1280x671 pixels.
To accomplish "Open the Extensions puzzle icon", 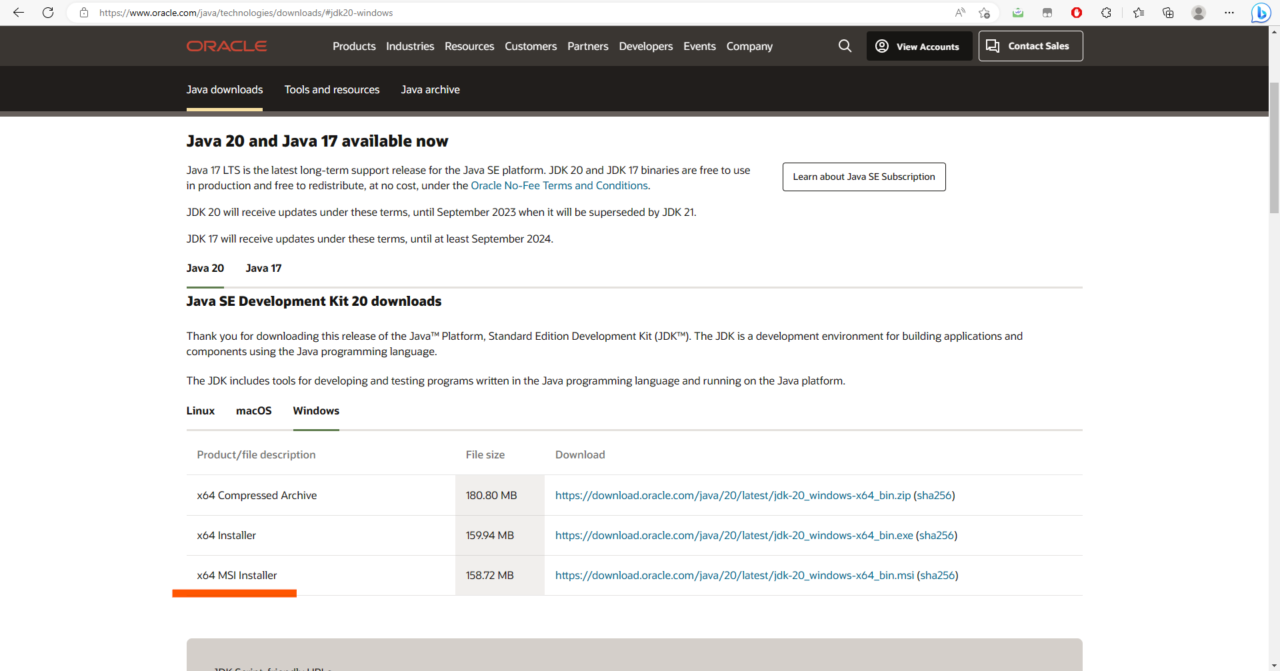I will tap(1106, 12).
